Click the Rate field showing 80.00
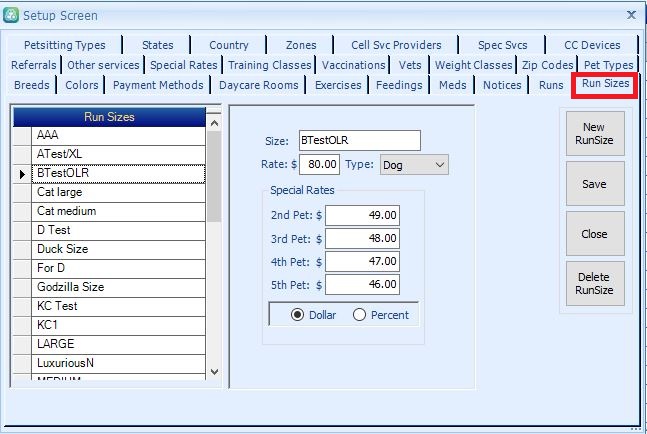The height and width of the screenshot is (434, 647). [x=322, y=164]
